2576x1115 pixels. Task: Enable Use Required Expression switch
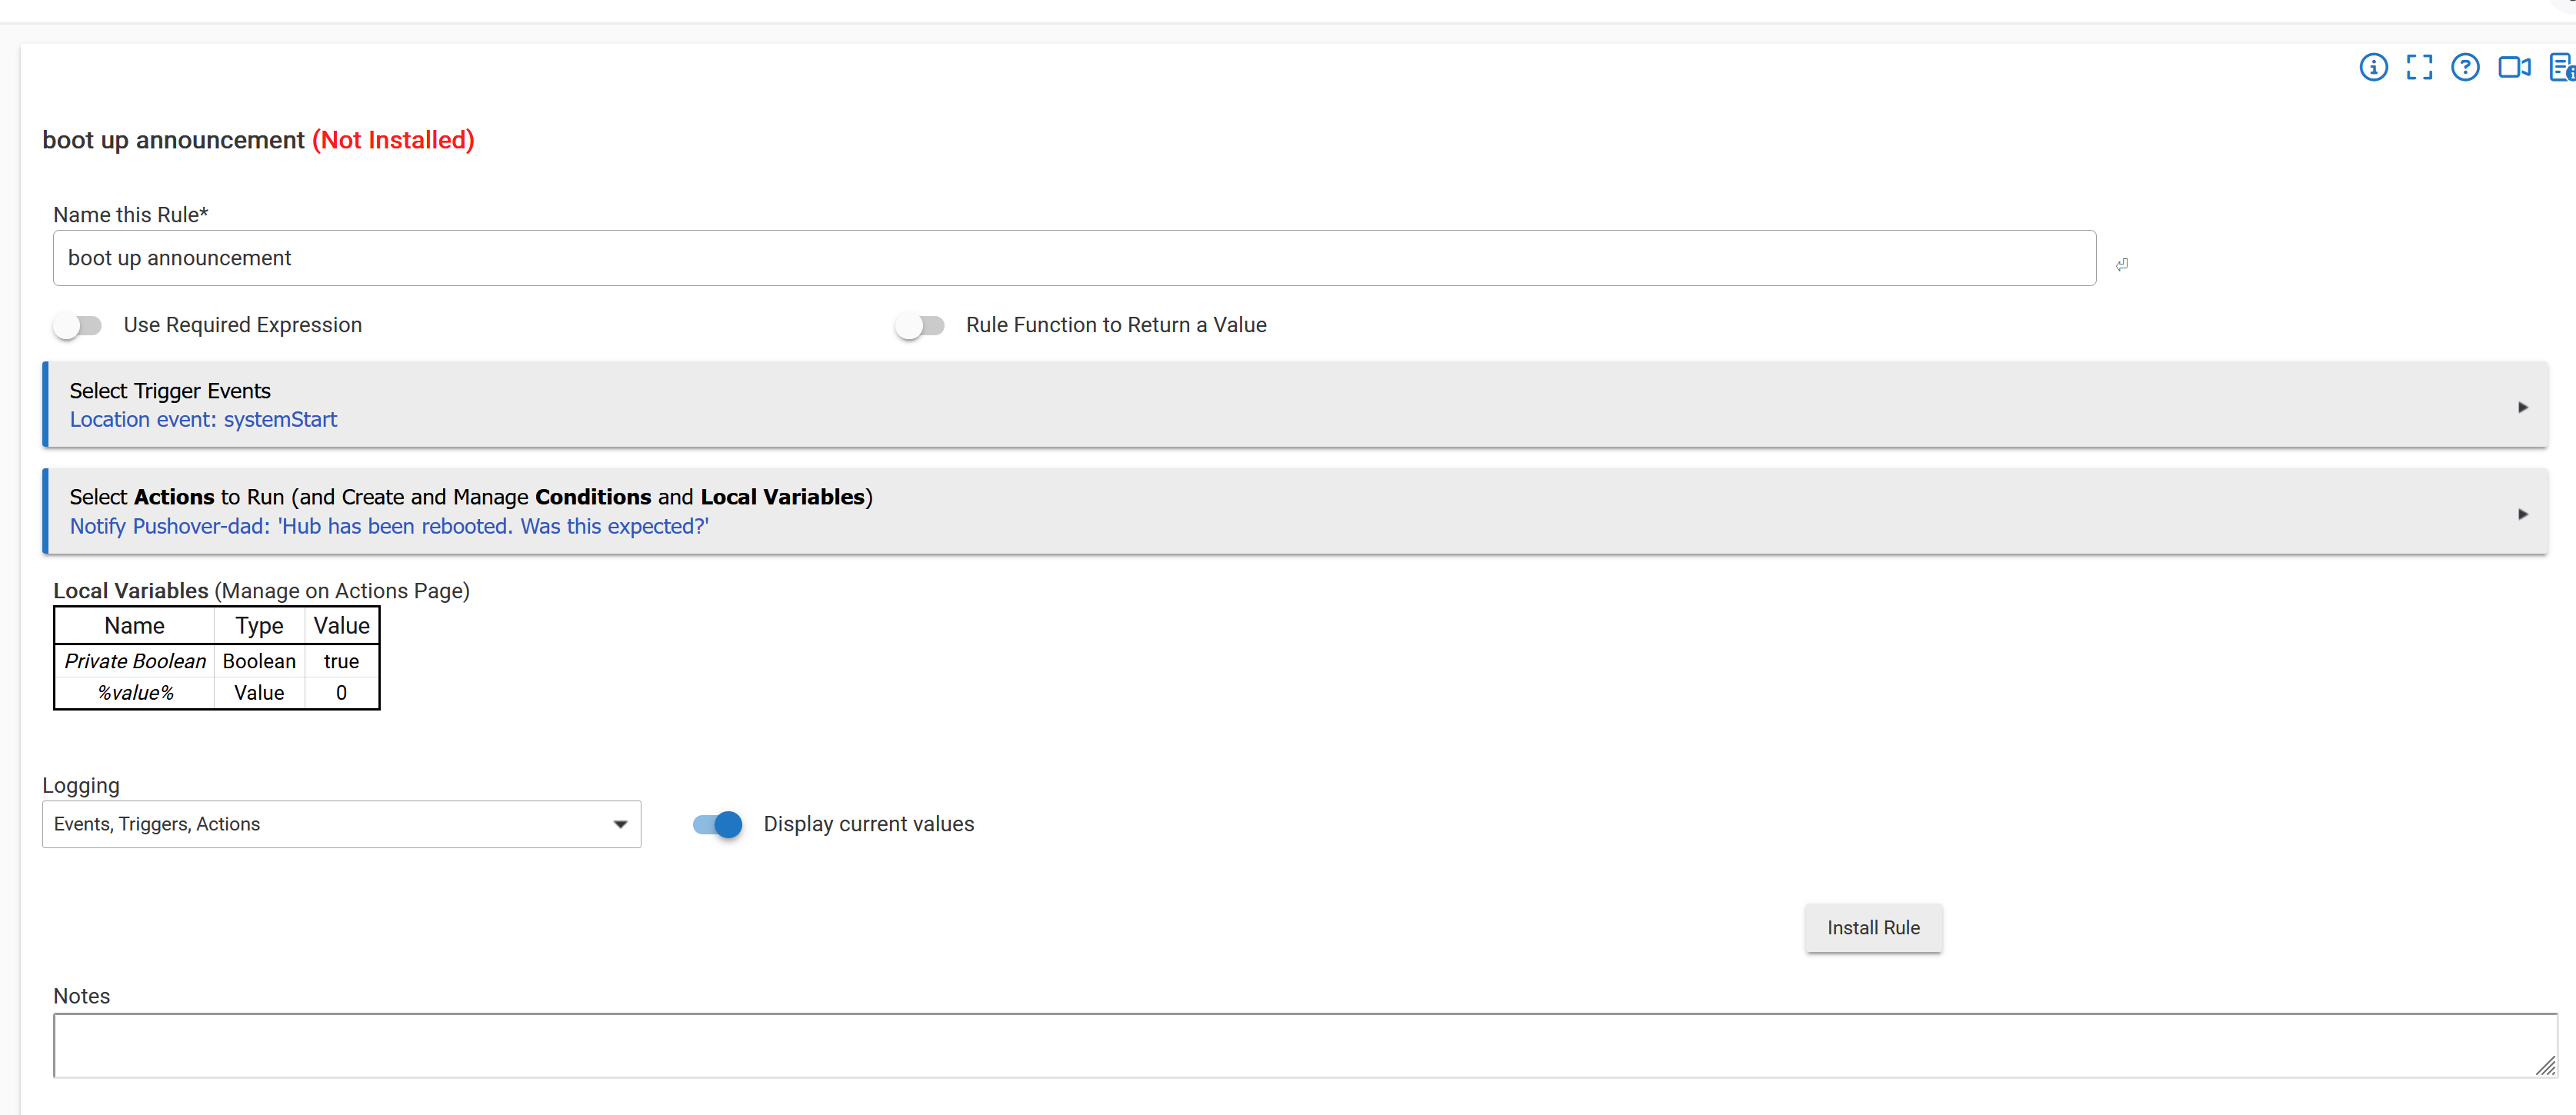[78, 325]
